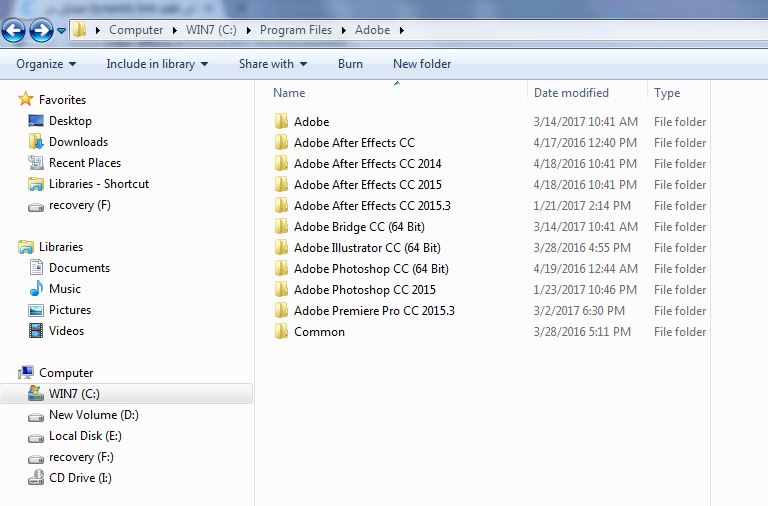
Task: Open the Organize menu
Action: (46, 64)
